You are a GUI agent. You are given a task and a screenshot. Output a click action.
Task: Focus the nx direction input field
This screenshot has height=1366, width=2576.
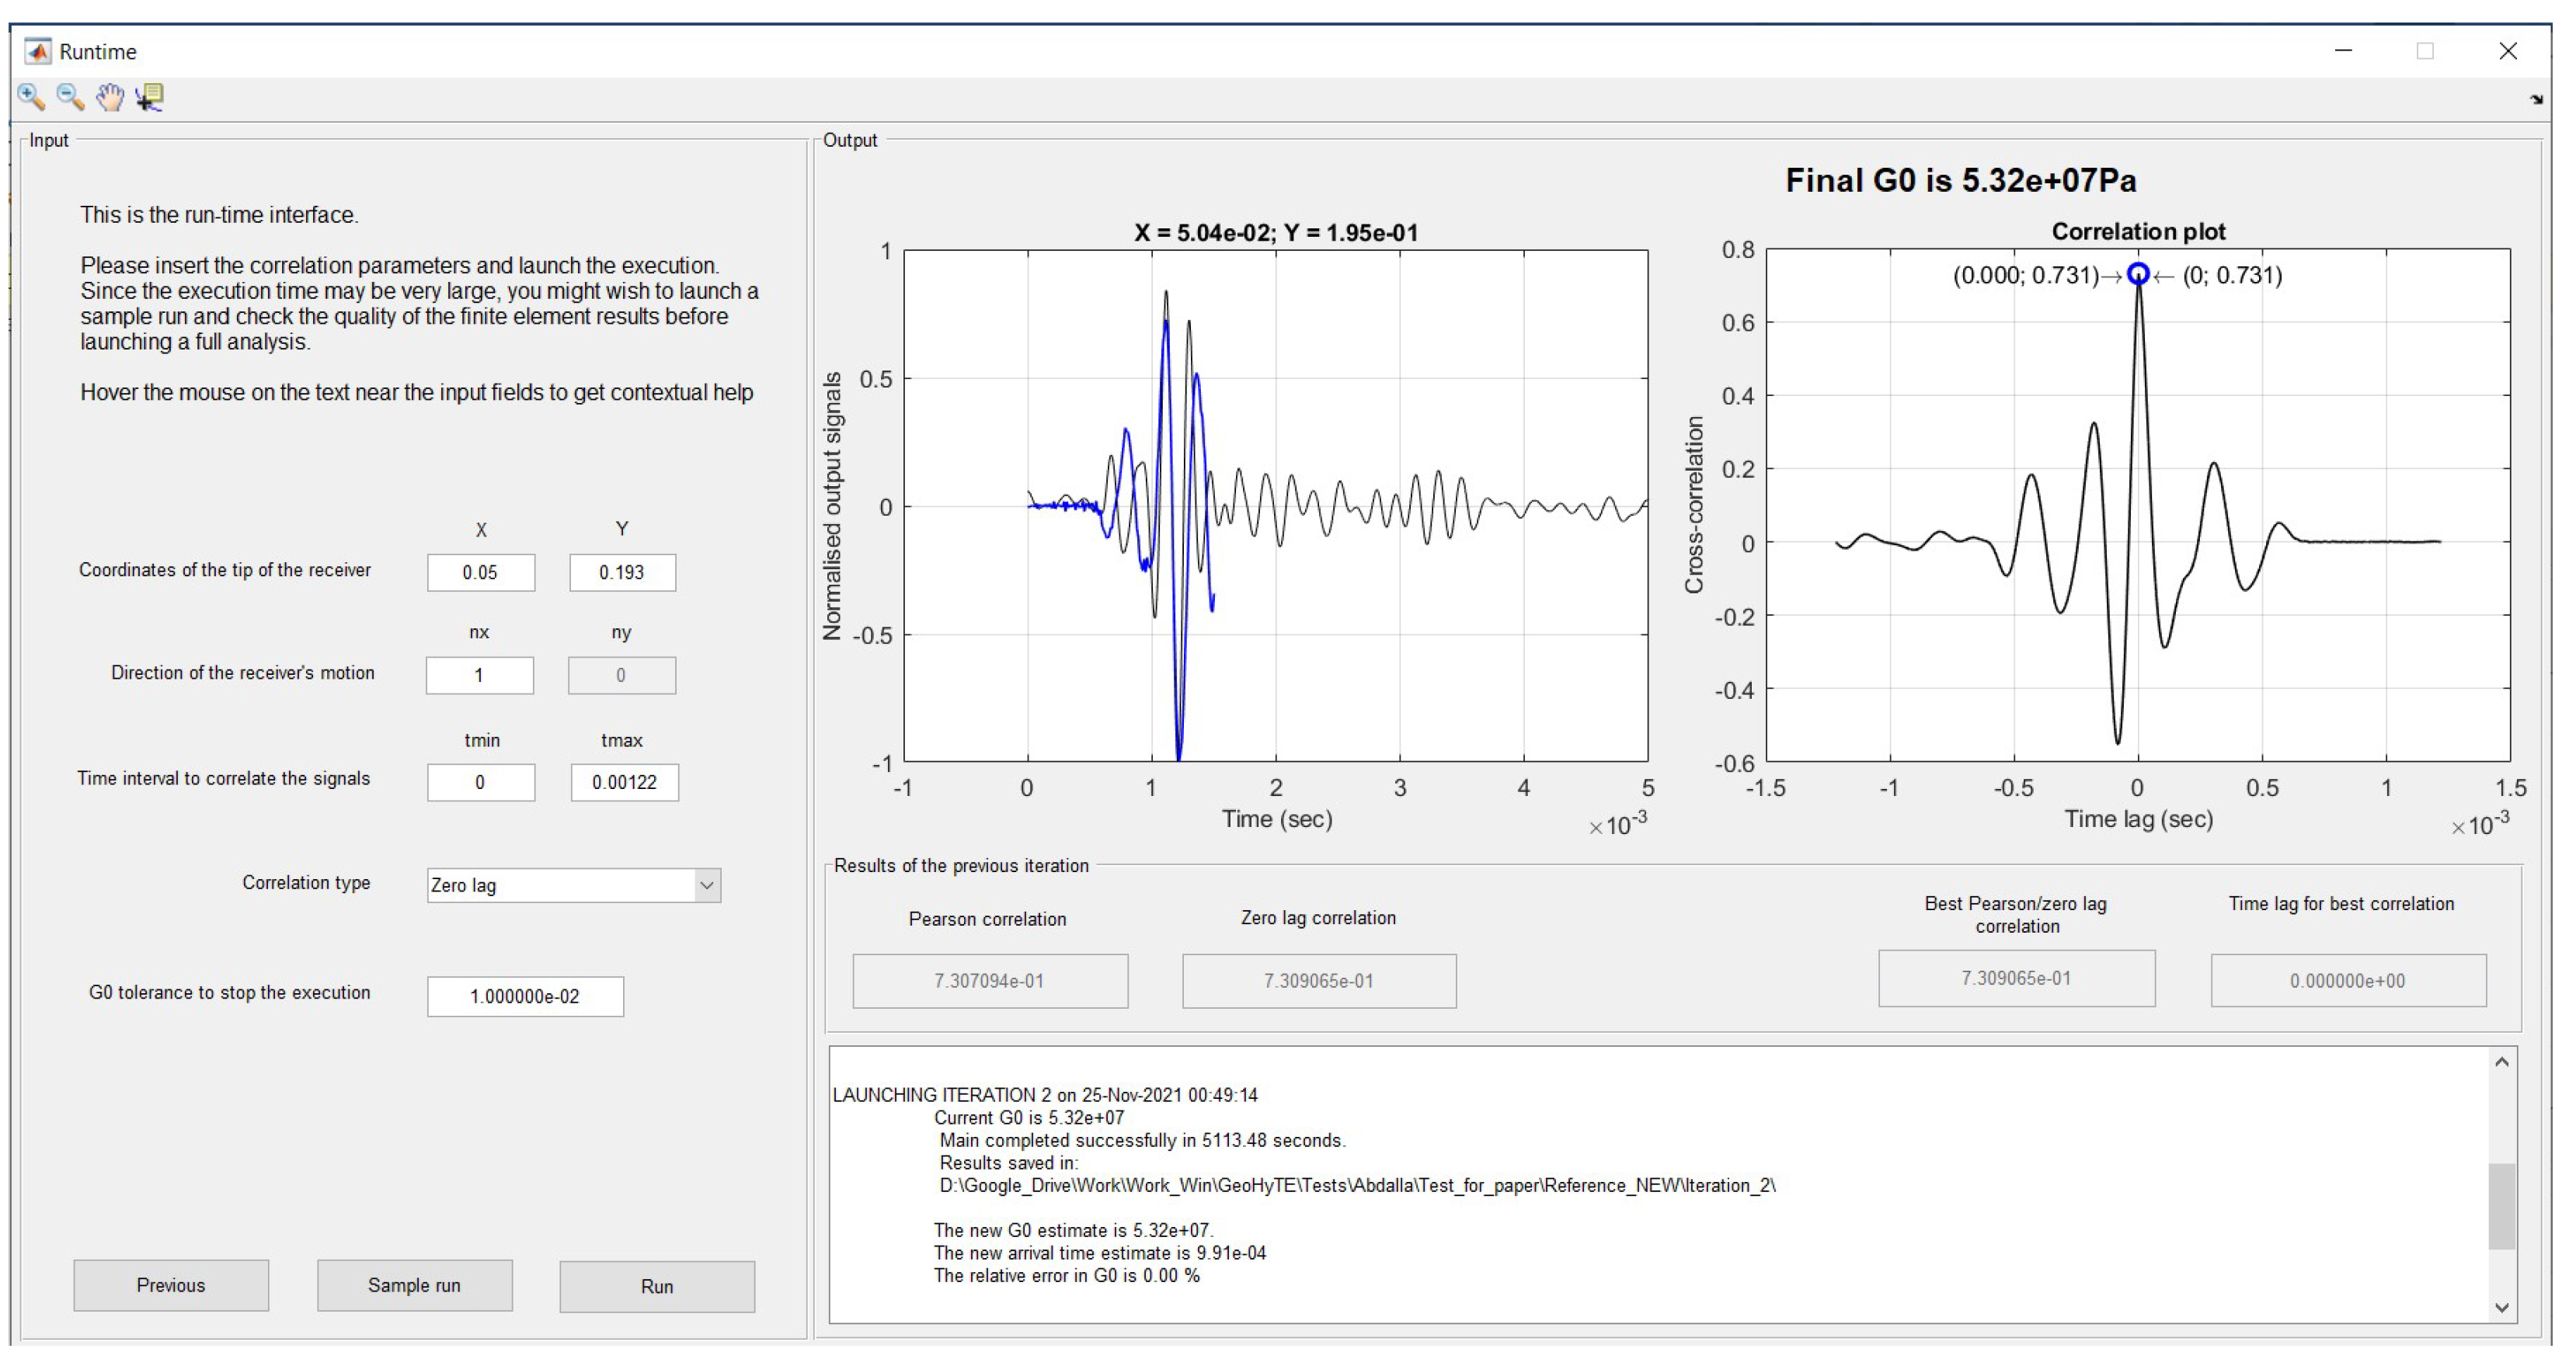click(480, 676)
